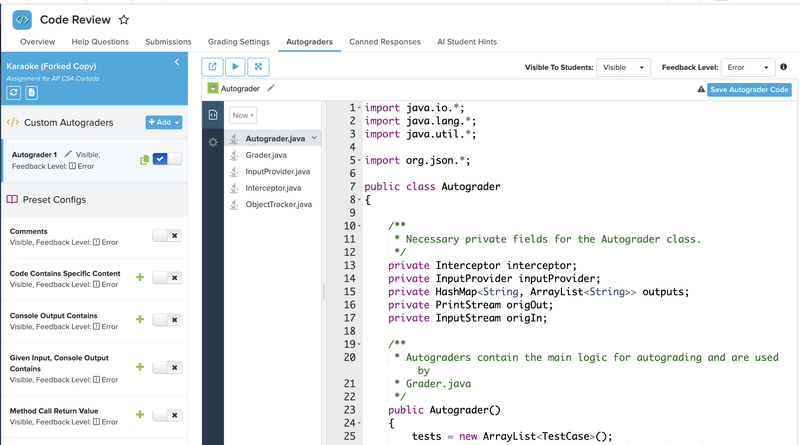
Task: Click Save Autograder Code button
Action: point(749,90)
